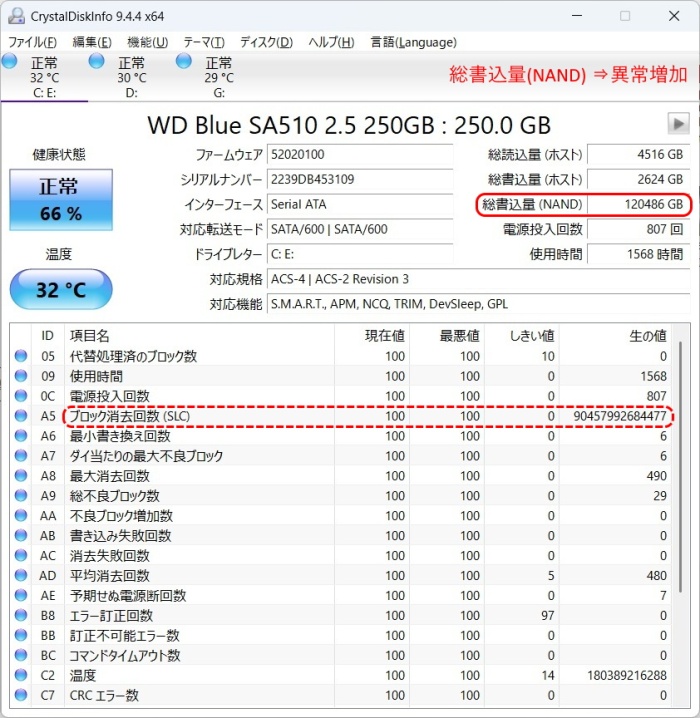Click status orb for attribute 05 row
Image resolution: width=700 pixels, height=718 pixels.
coord(21,356)
